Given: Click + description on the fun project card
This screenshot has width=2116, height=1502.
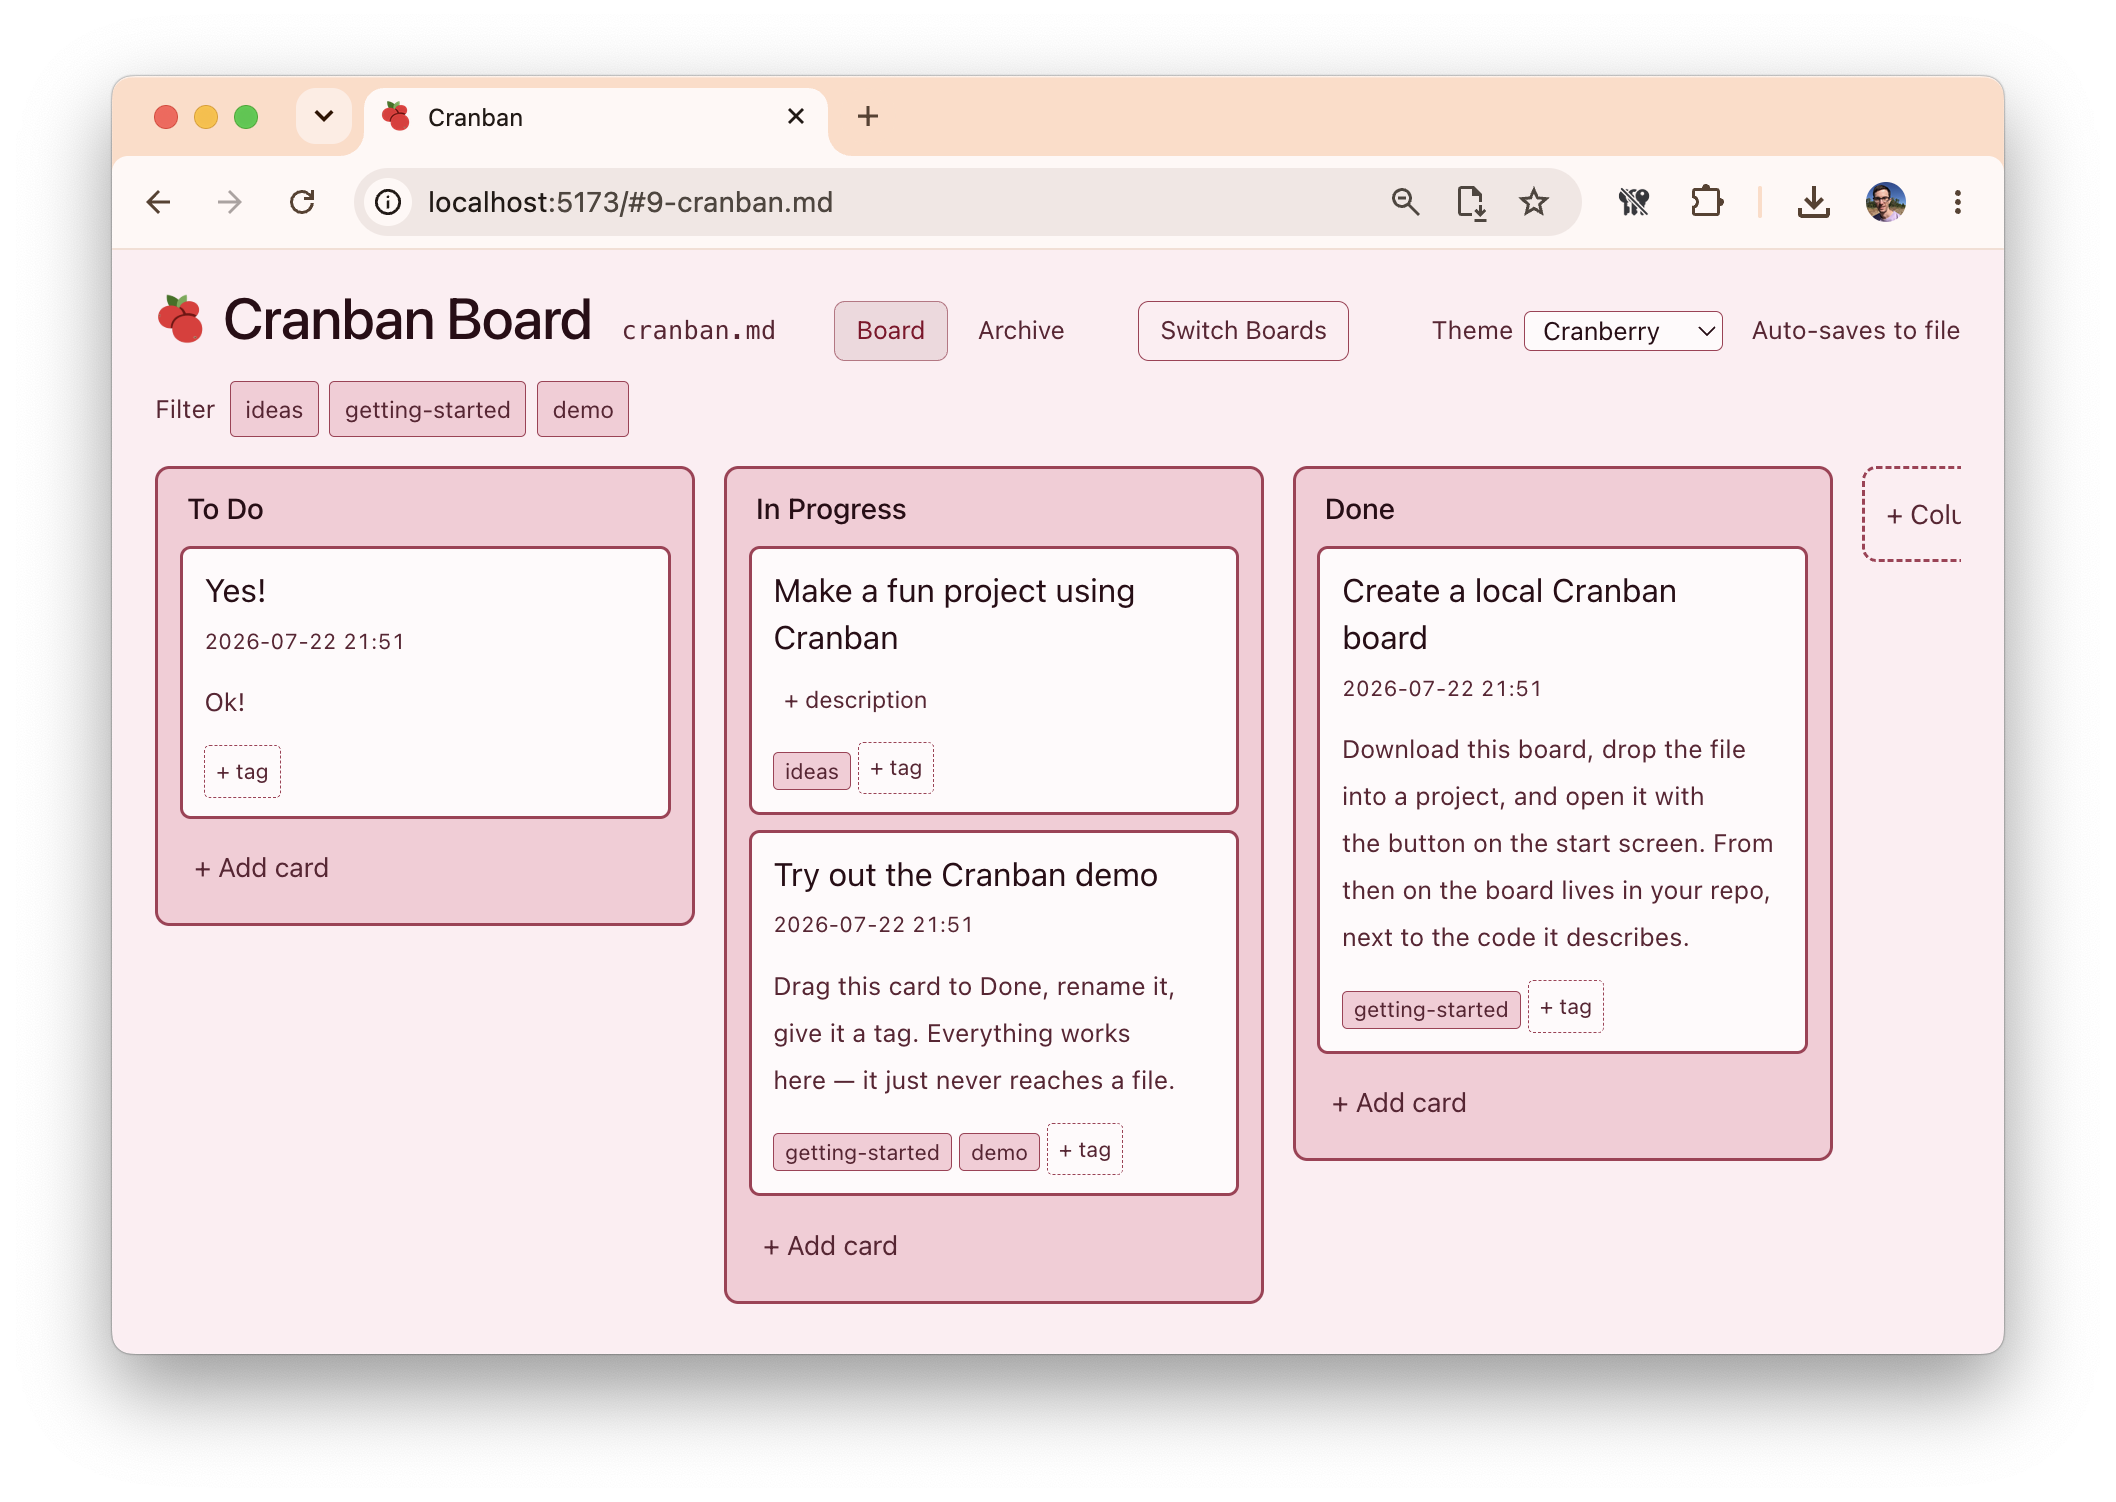Looking at the screenshot, I should coord(855,700).
